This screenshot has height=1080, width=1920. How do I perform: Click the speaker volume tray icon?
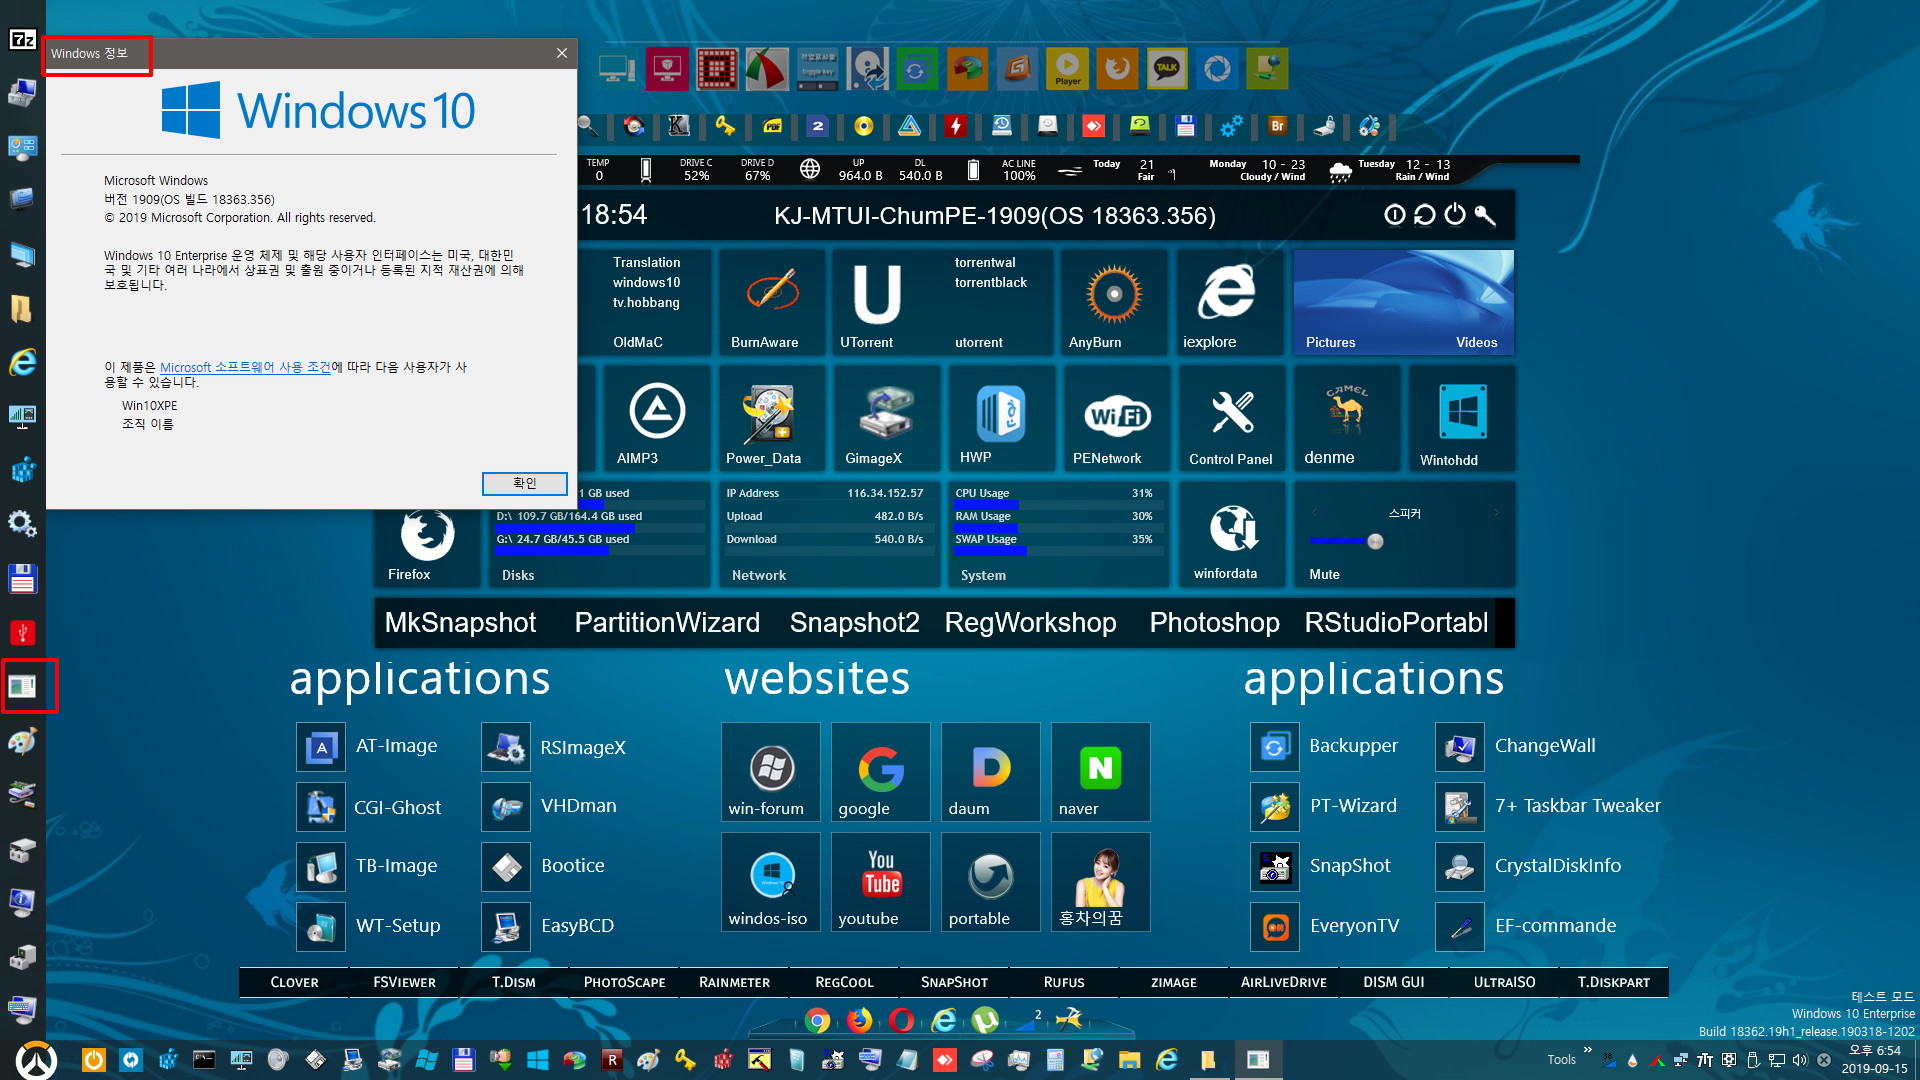point(1799,1060)
